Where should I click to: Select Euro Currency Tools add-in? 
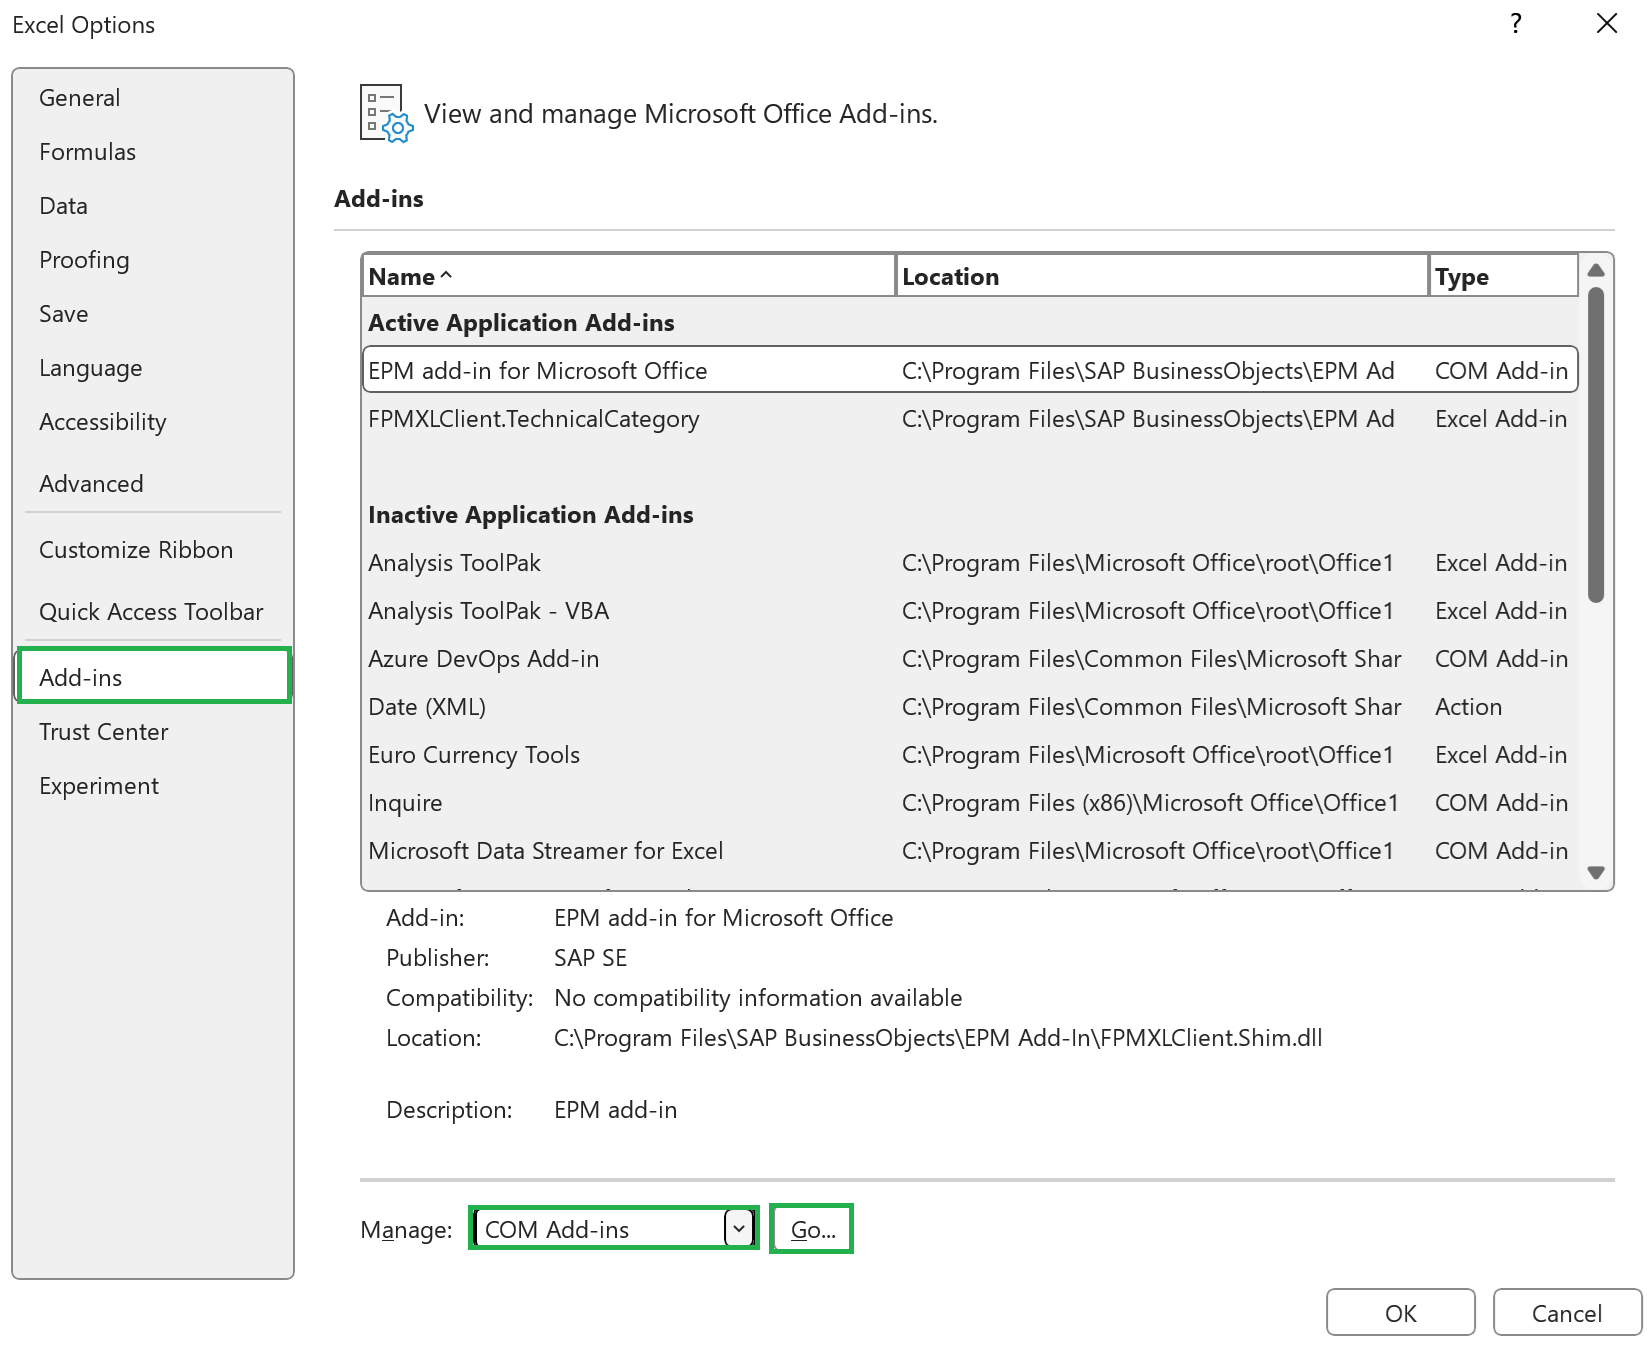click(970, 755)
